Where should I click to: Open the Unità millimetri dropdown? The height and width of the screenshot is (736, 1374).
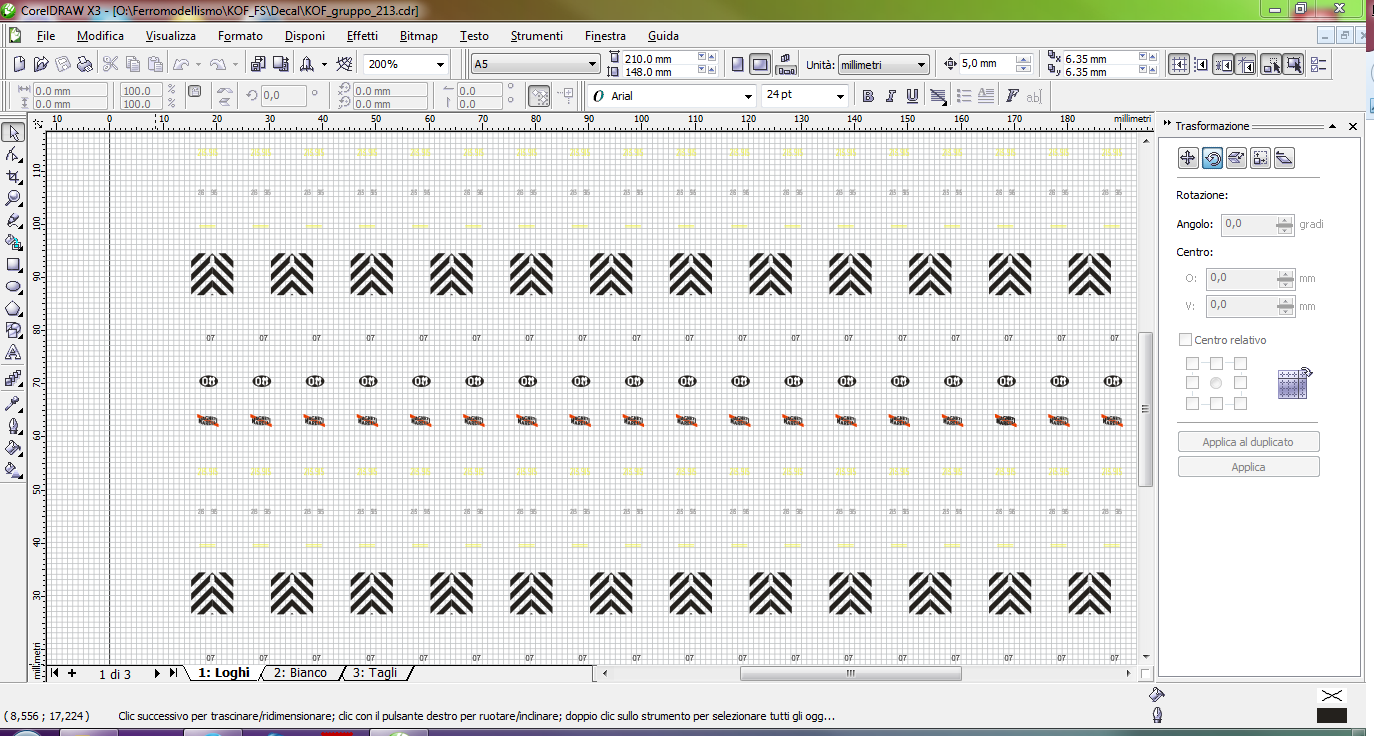click(x=922, y=64)
